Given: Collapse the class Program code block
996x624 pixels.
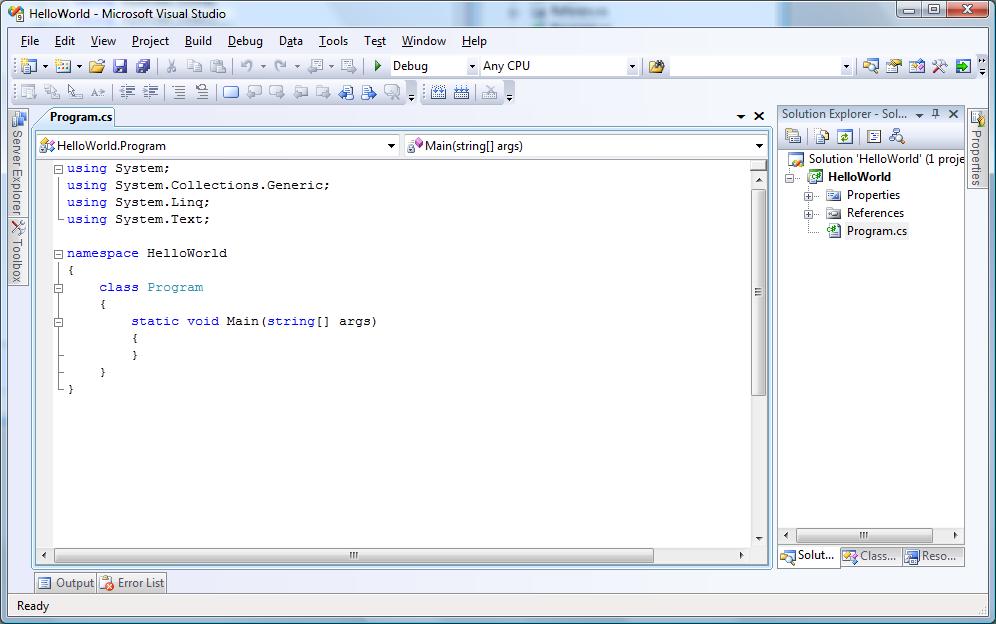Looking at the screenshot, I should [58, 288].
